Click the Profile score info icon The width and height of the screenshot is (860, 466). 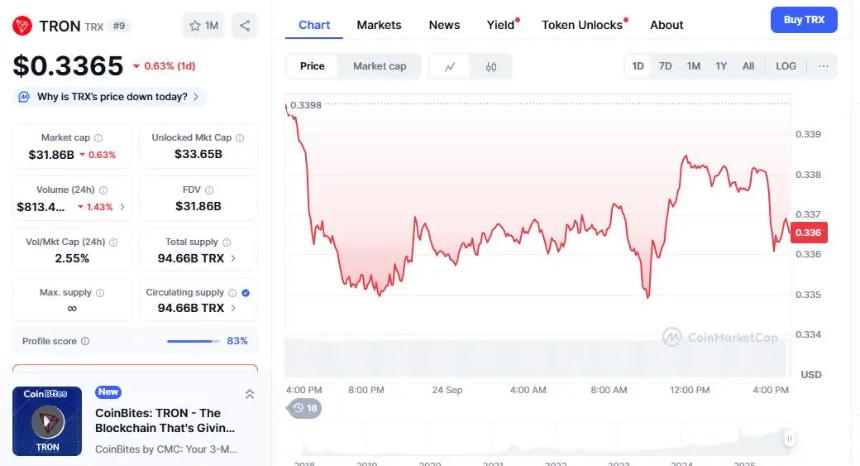tap(85, 341)
